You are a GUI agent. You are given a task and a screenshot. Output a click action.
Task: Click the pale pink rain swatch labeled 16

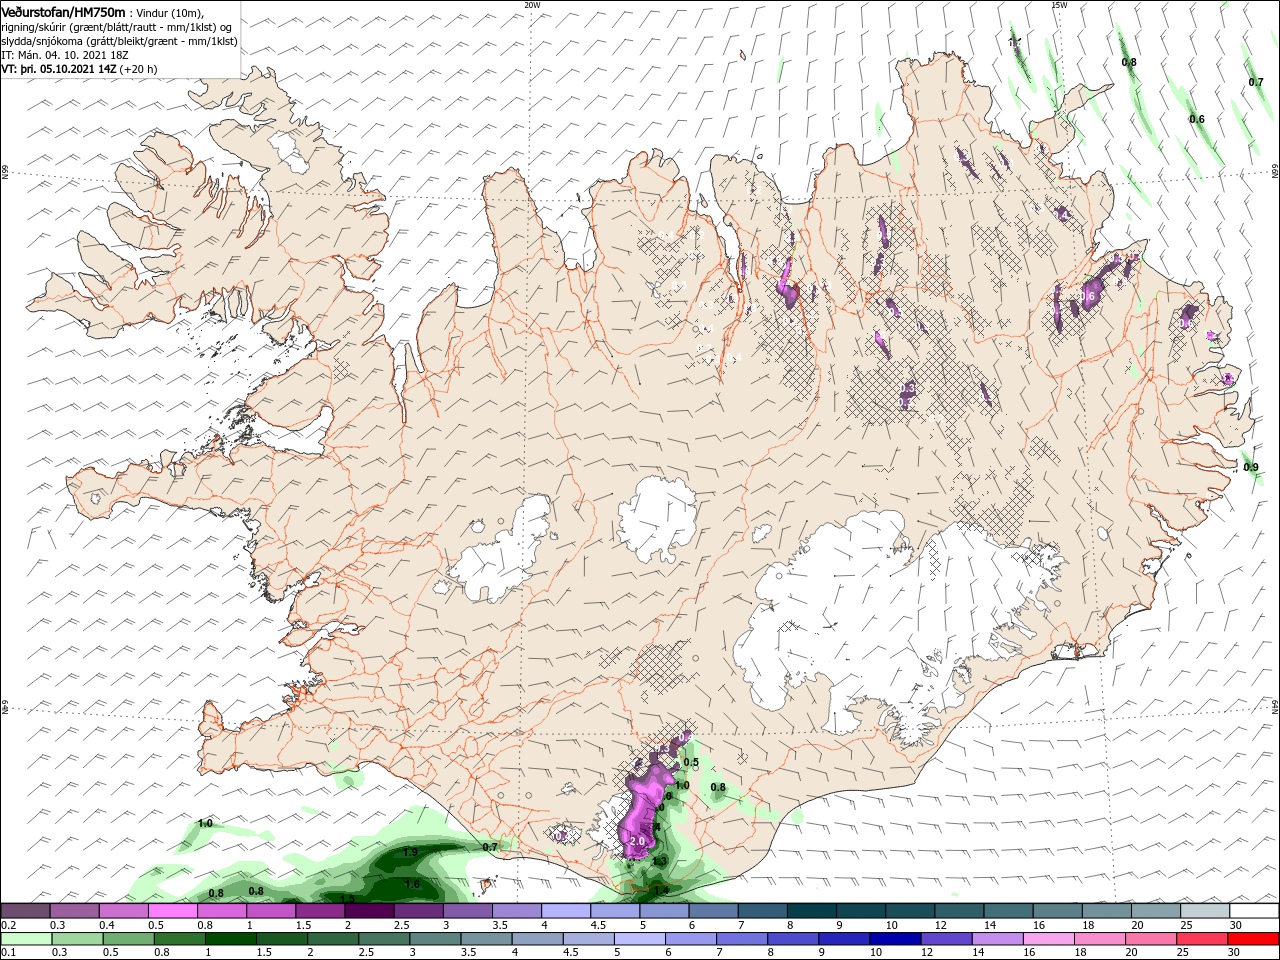1047,939
